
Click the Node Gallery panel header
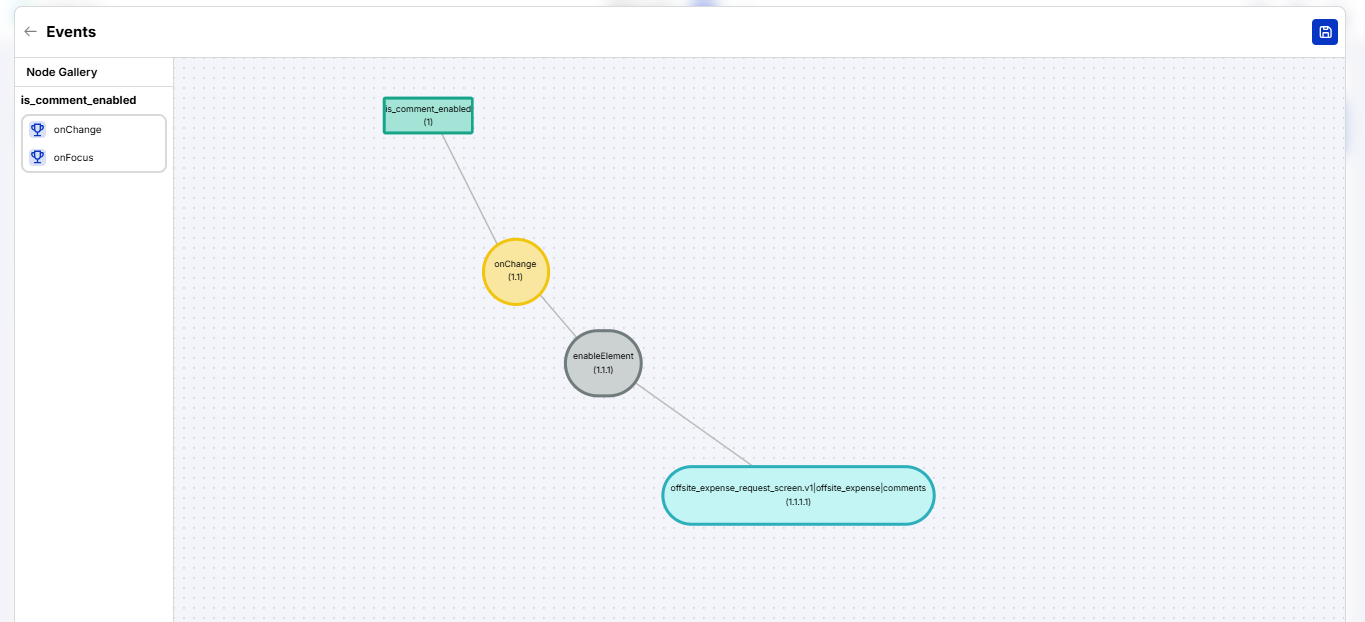(x=62, y=72)
